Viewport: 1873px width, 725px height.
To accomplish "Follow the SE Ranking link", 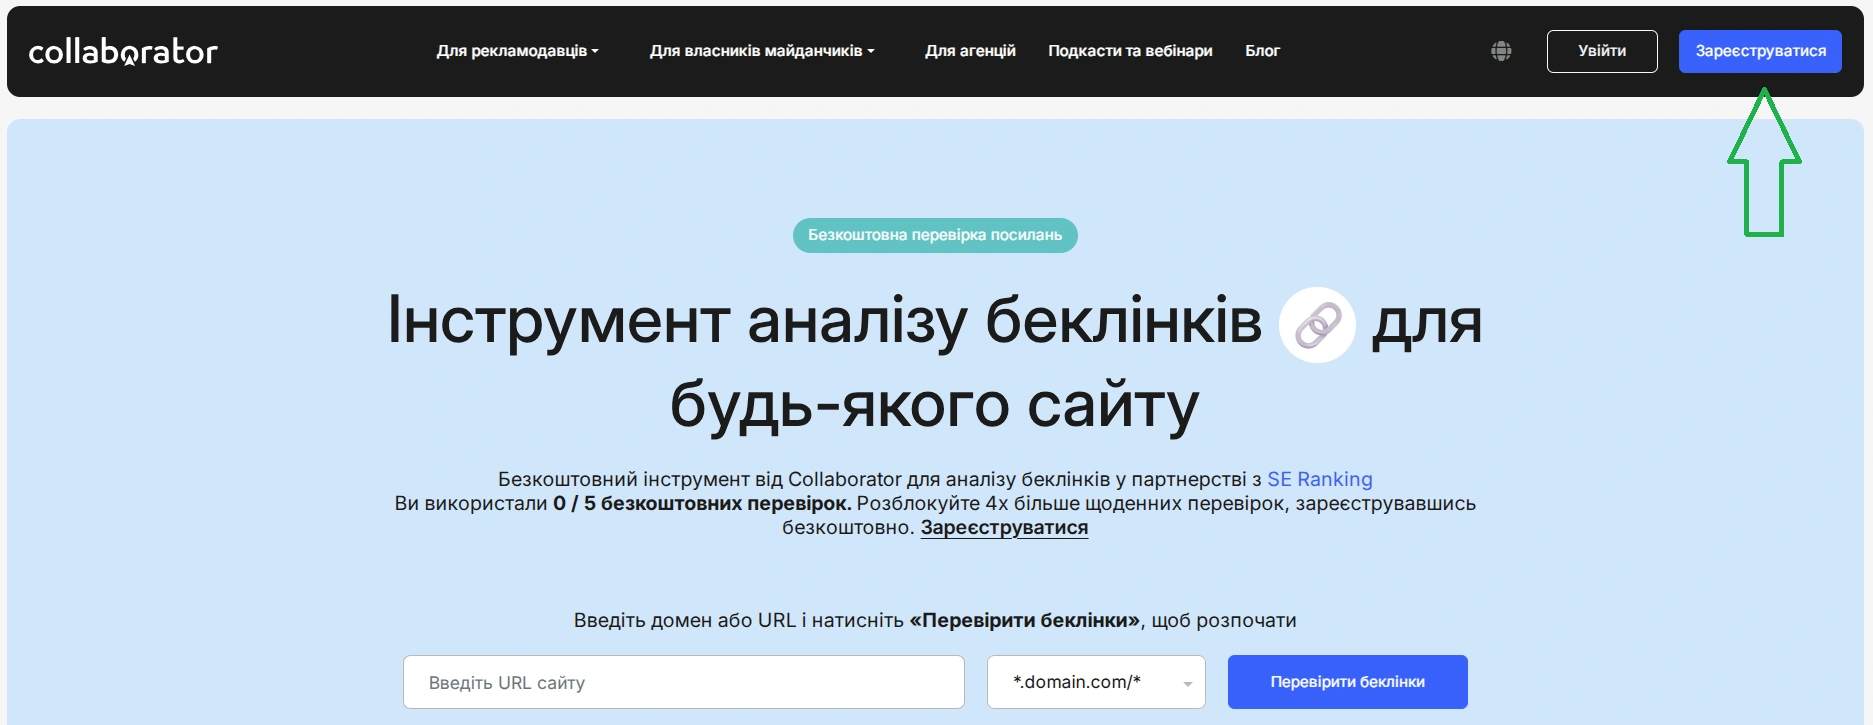I will (x=1320, y=479).
